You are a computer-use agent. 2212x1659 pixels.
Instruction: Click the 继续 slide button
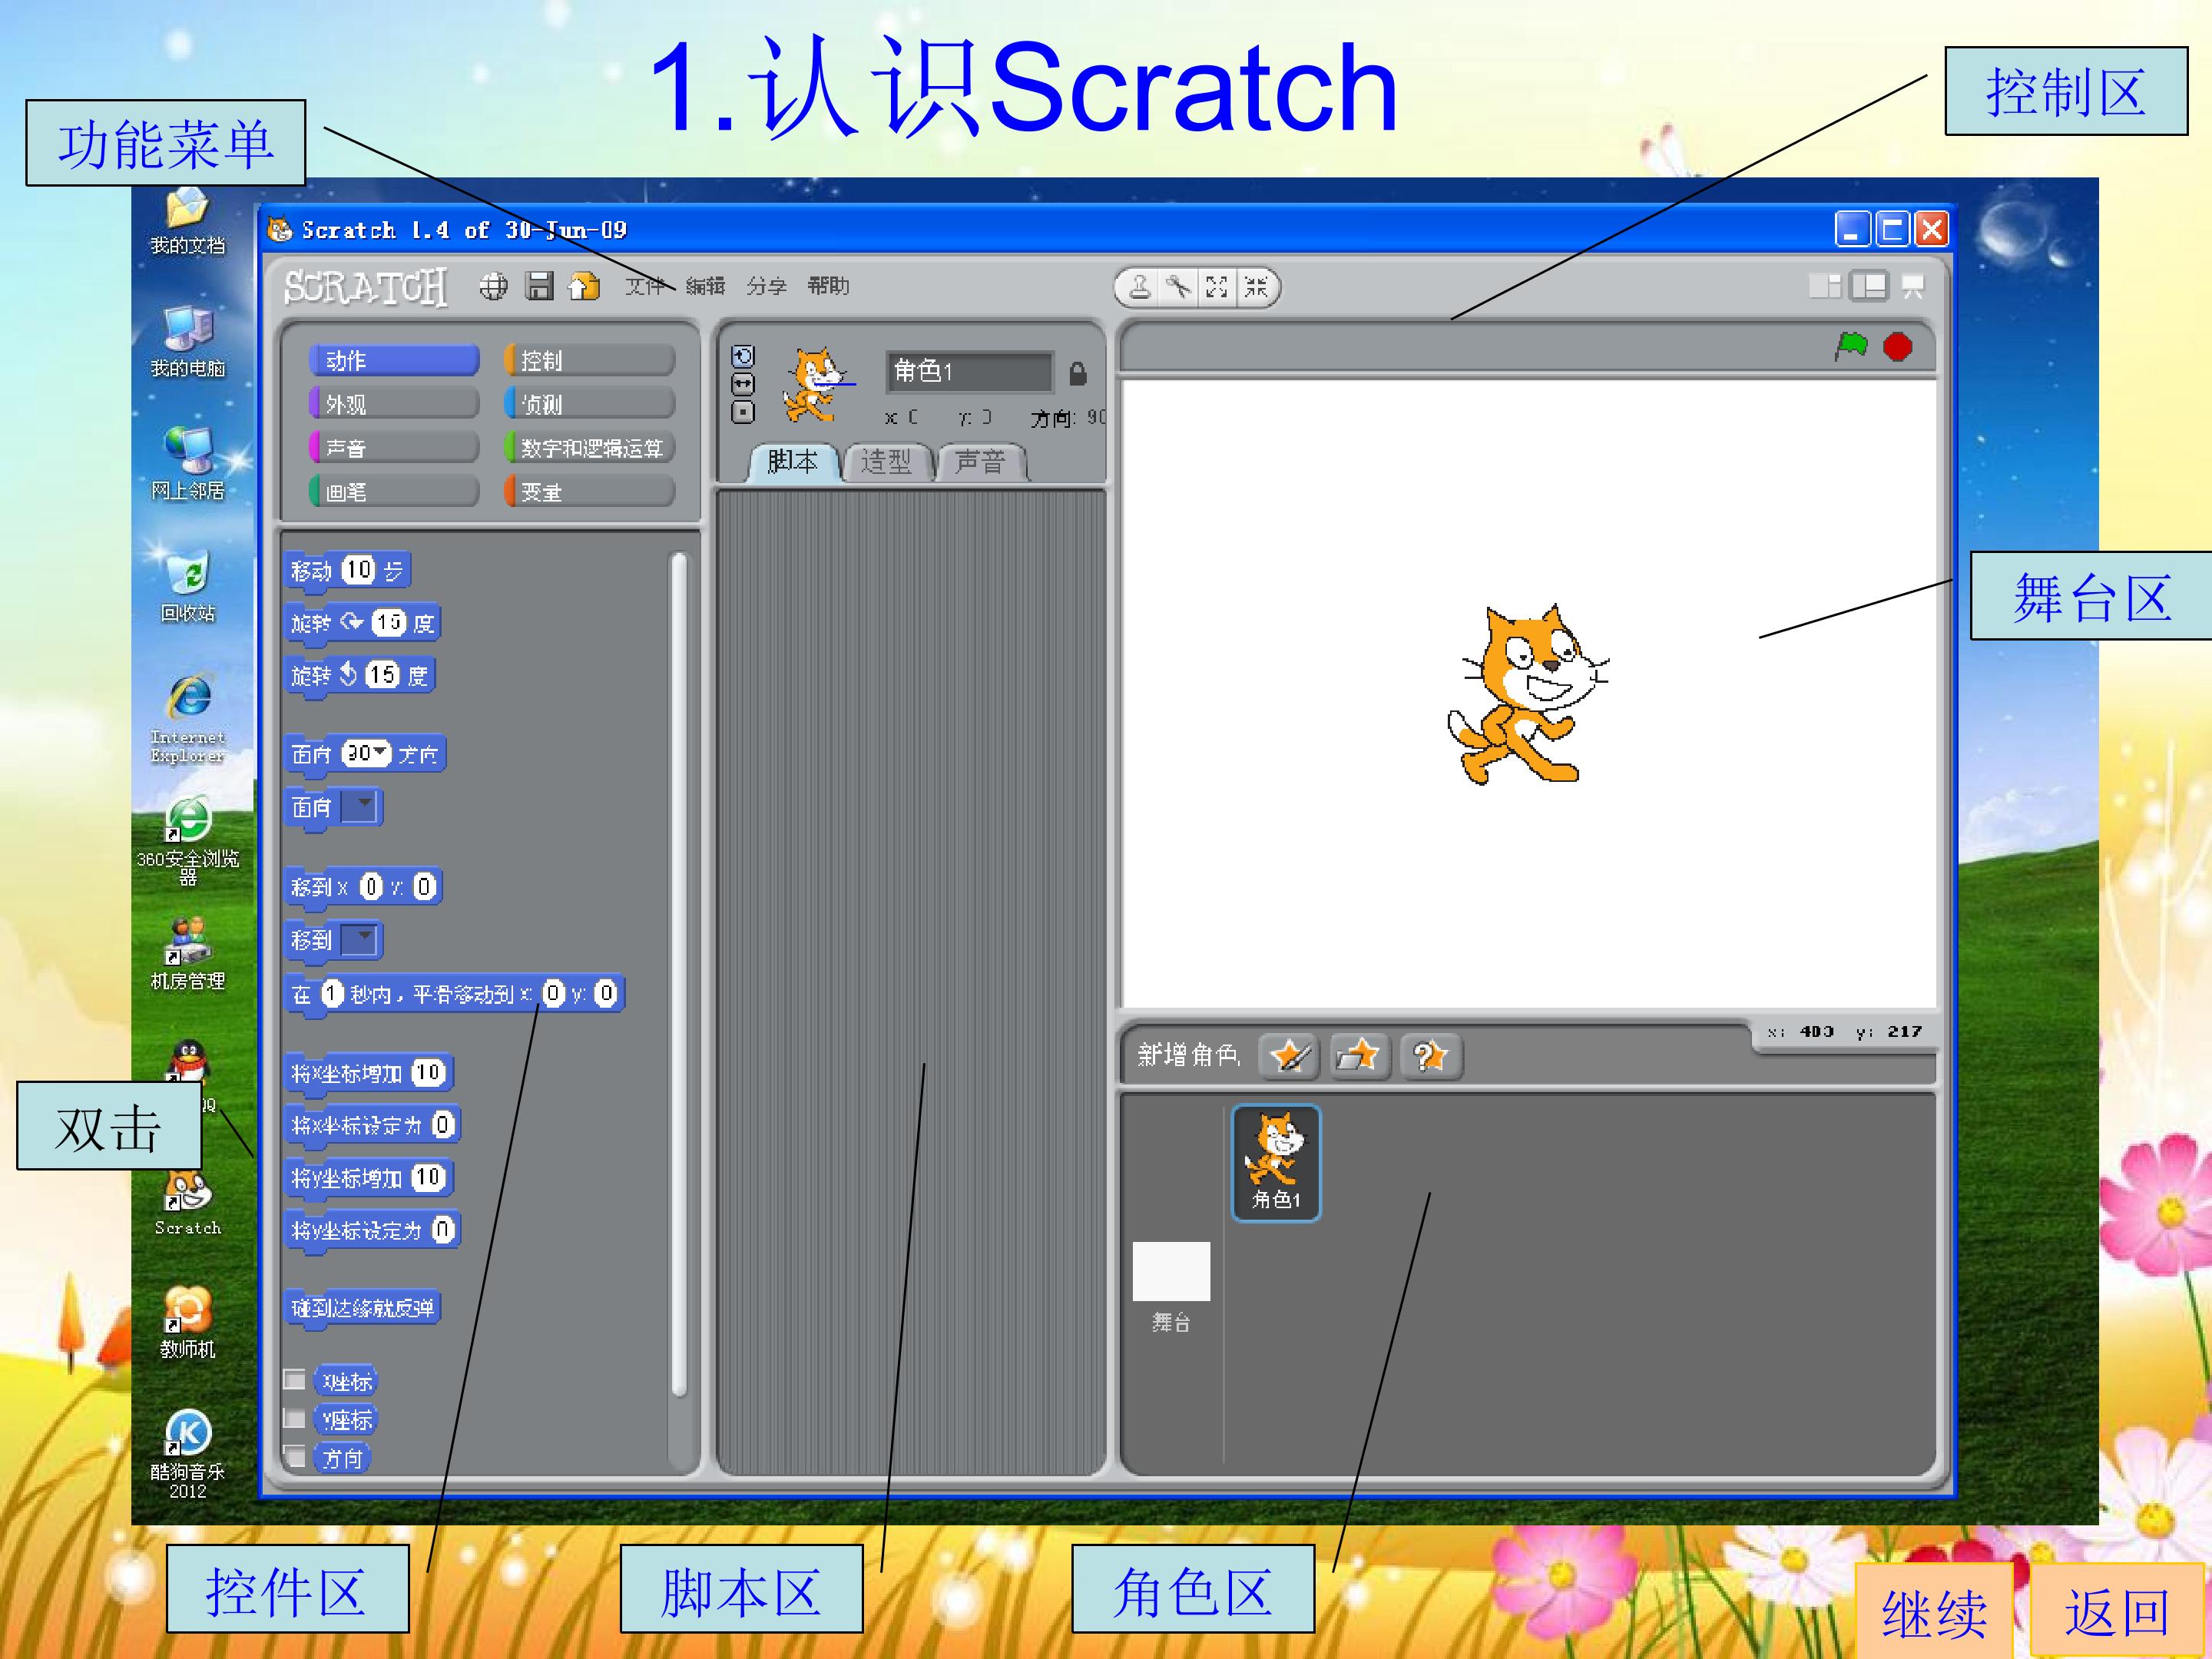click(x=1934, y=1611)
